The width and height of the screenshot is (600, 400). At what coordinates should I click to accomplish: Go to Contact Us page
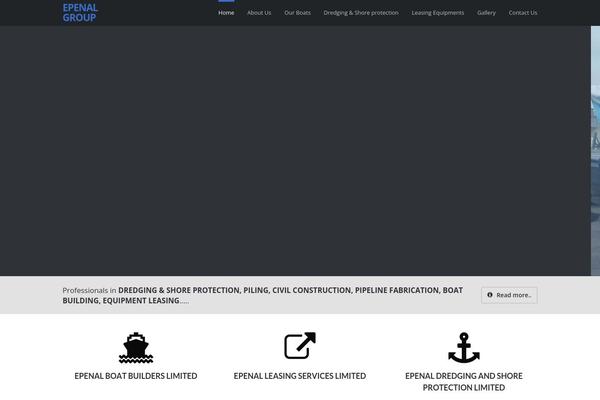coord(523,13)
